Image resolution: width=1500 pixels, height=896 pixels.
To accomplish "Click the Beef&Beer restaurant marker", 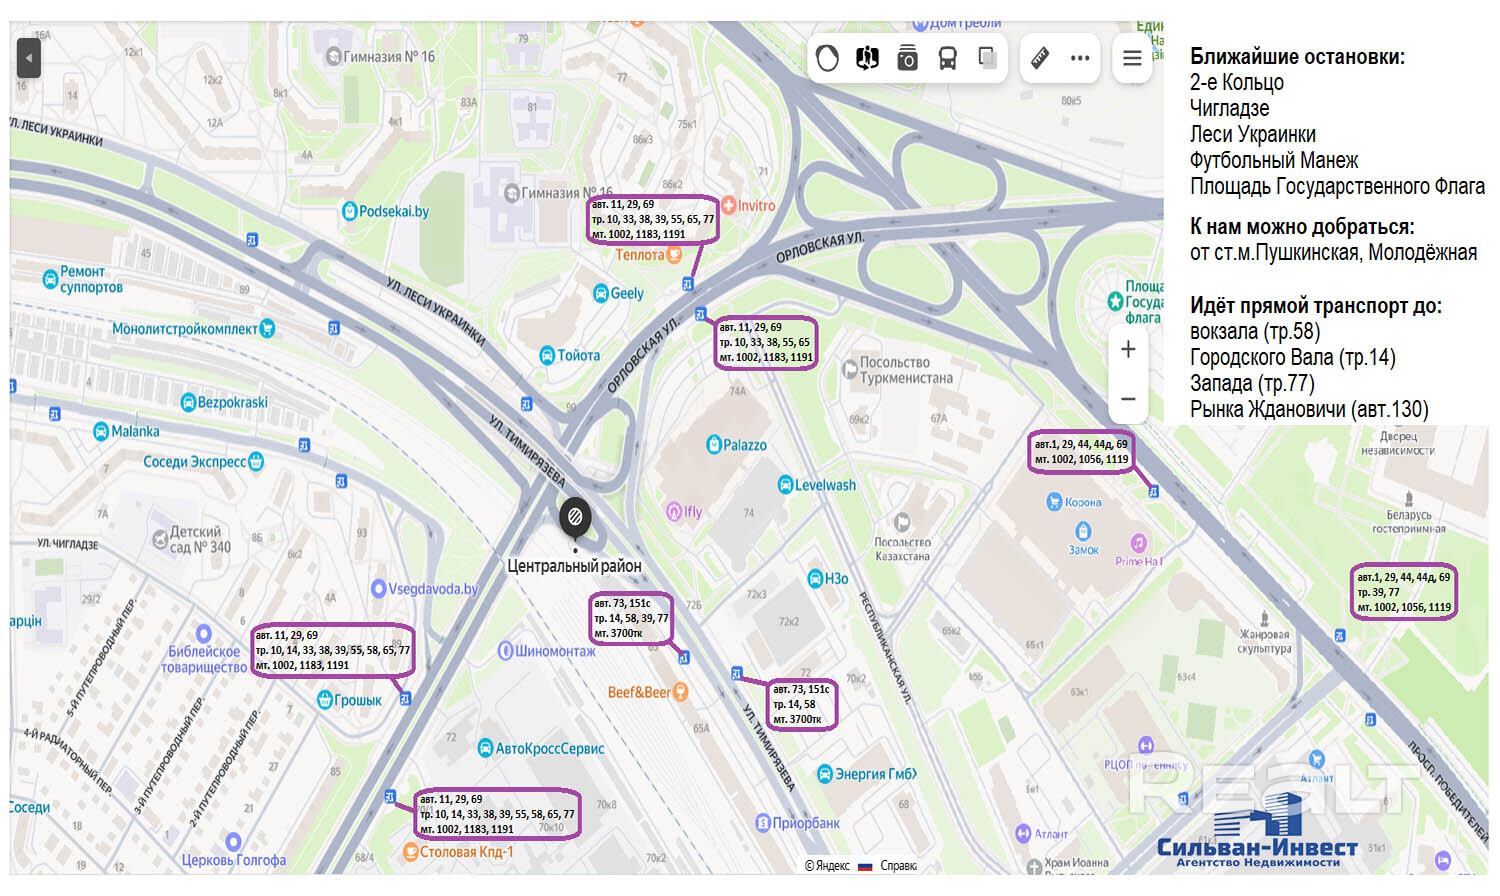I will click(680, 692).
